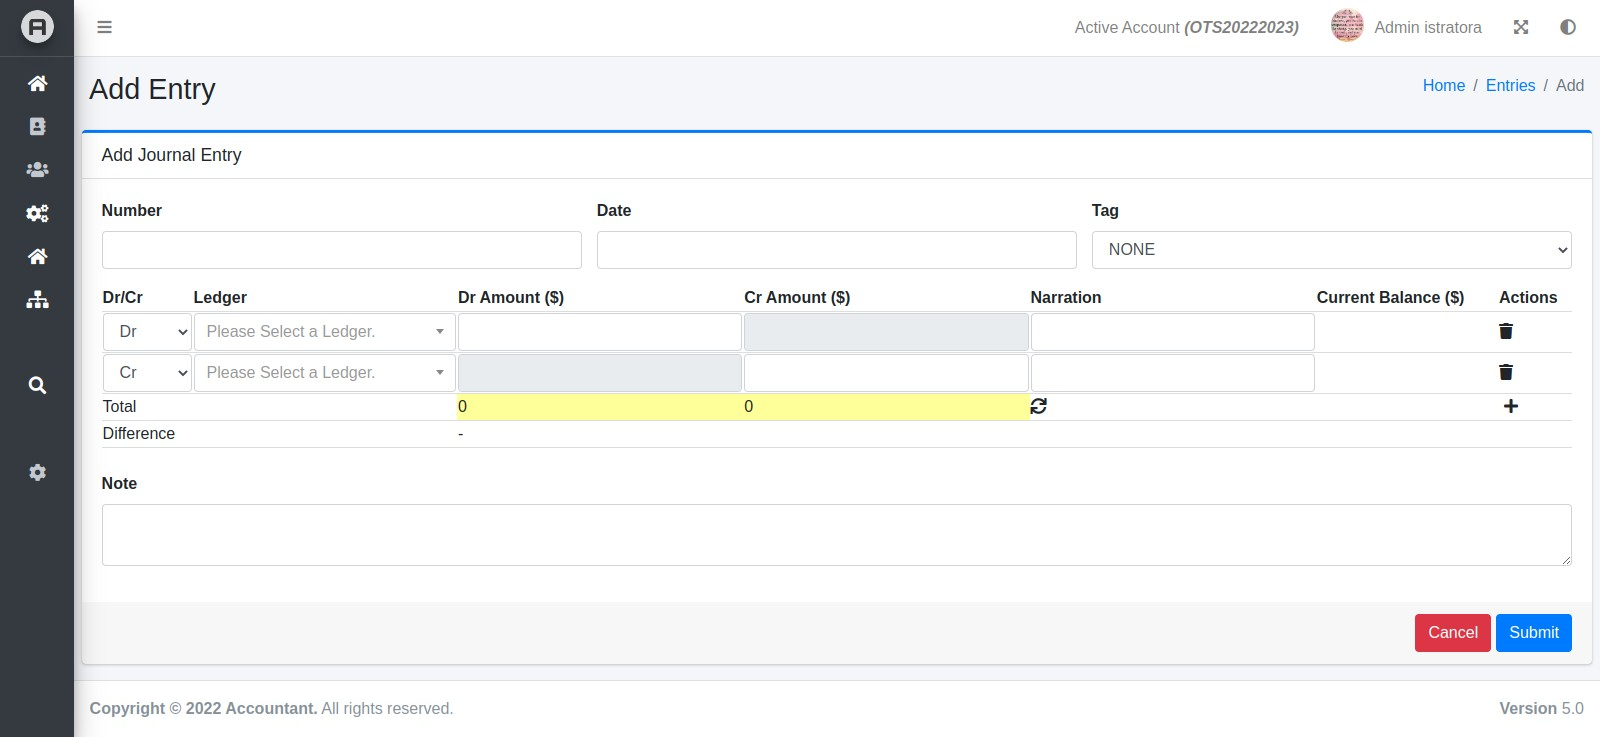Screen dimensions: 1600x737
Task: Expand the first row Dr/Cr dropdown
Action: click(147, 332)
